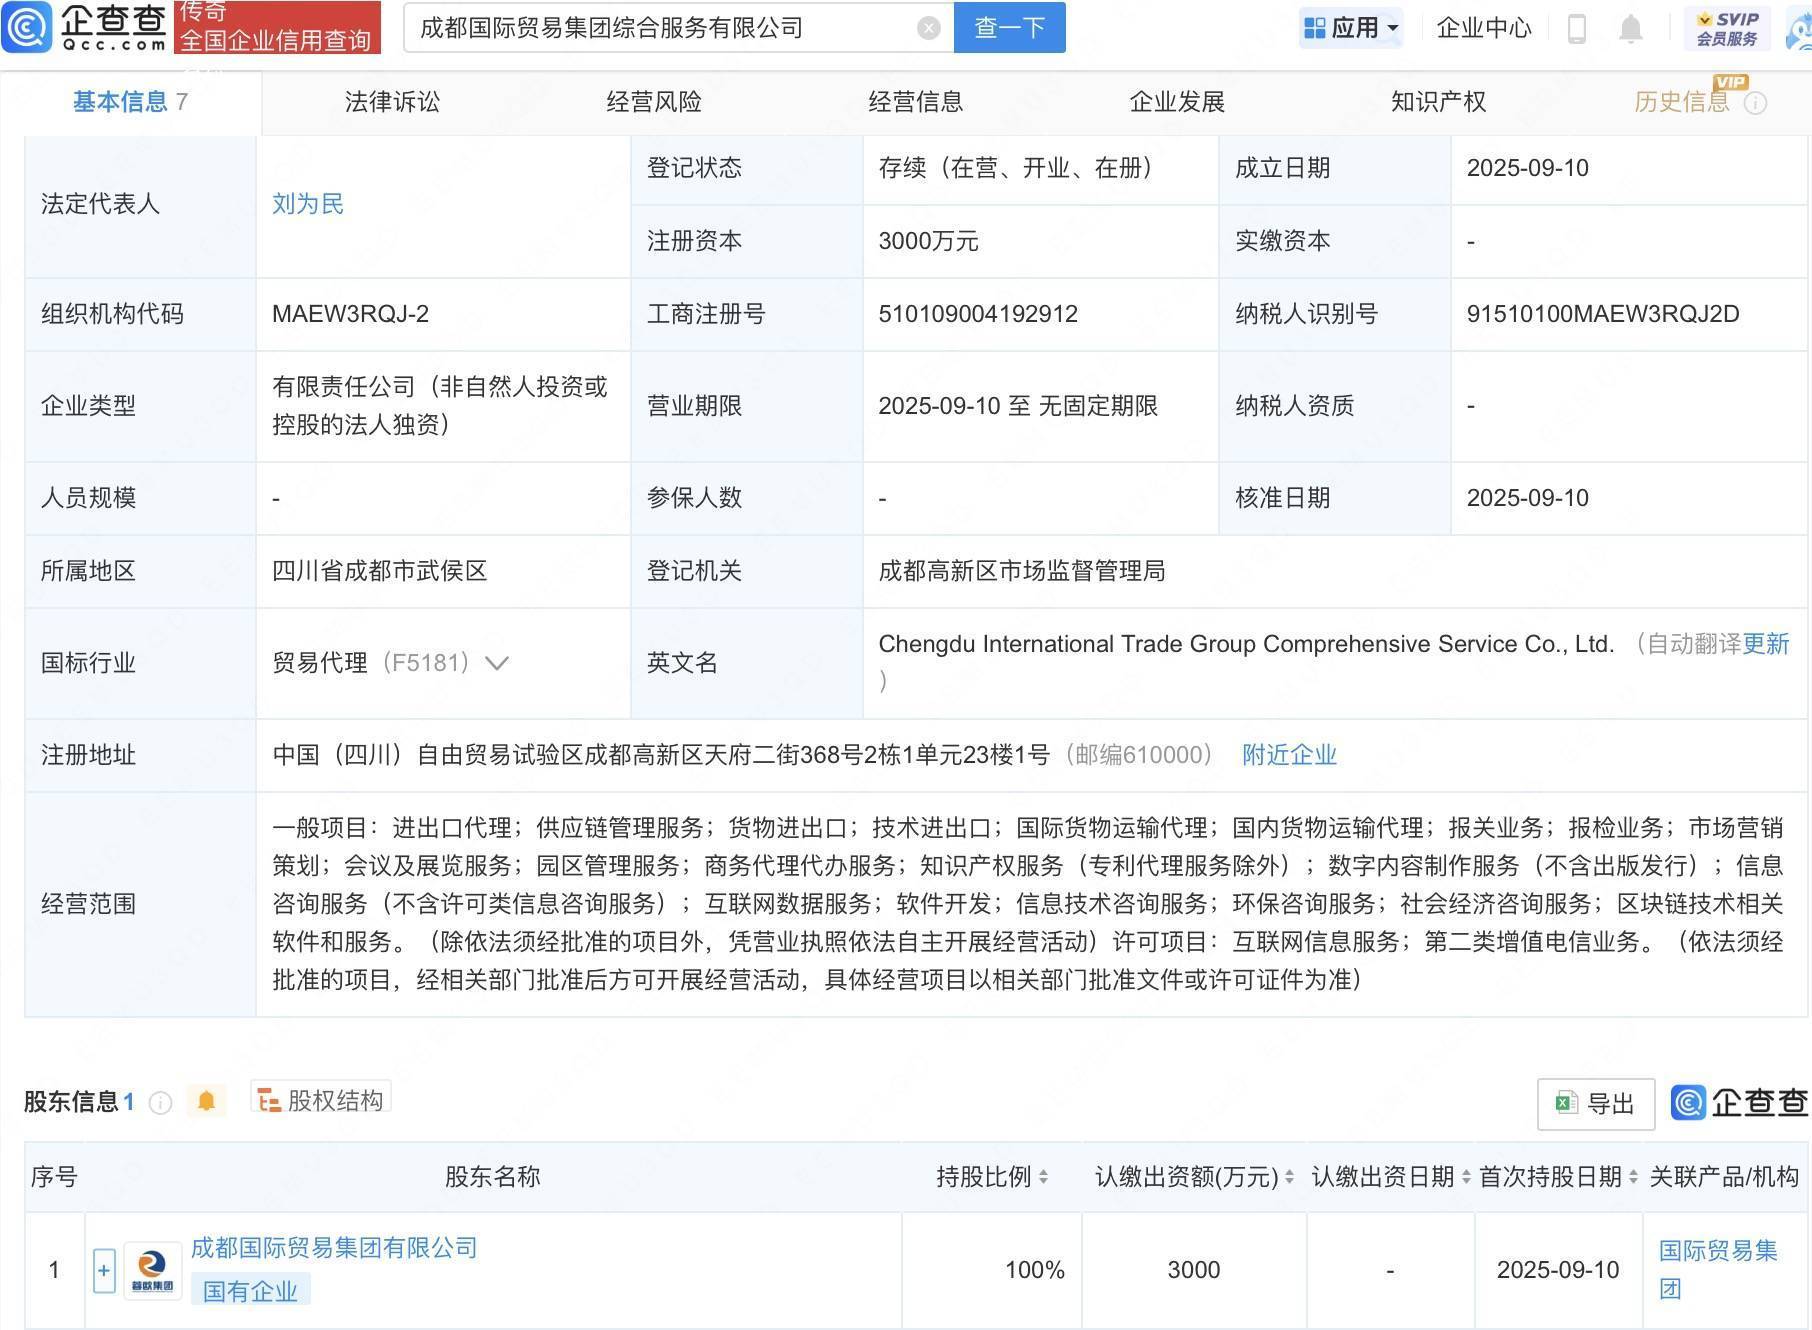Expand shareholder row with plus icon
The image size is (1812, 1330).
[104, 1270]
